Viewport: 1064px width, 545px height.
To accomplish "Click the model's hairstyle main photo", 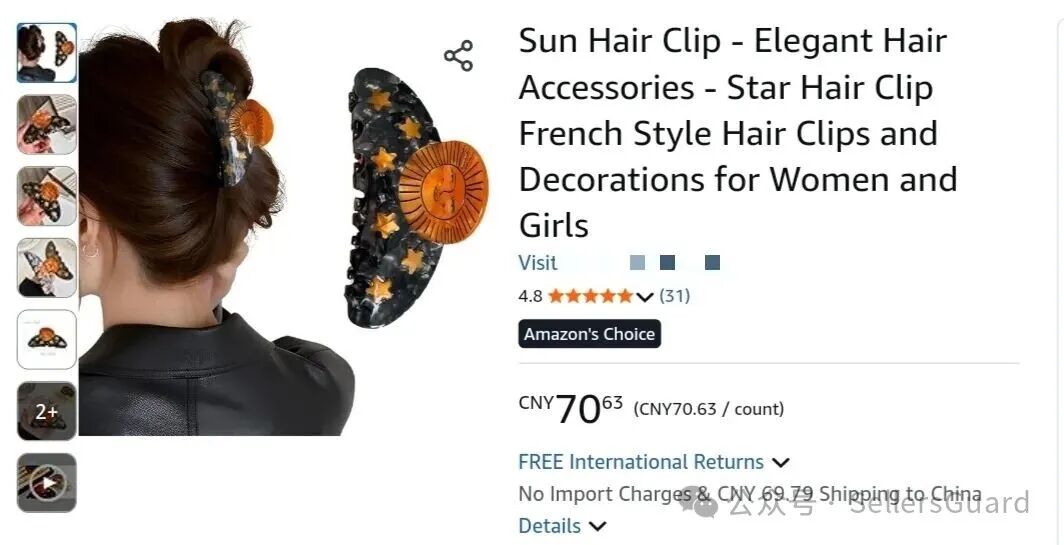I will point(216,227).
